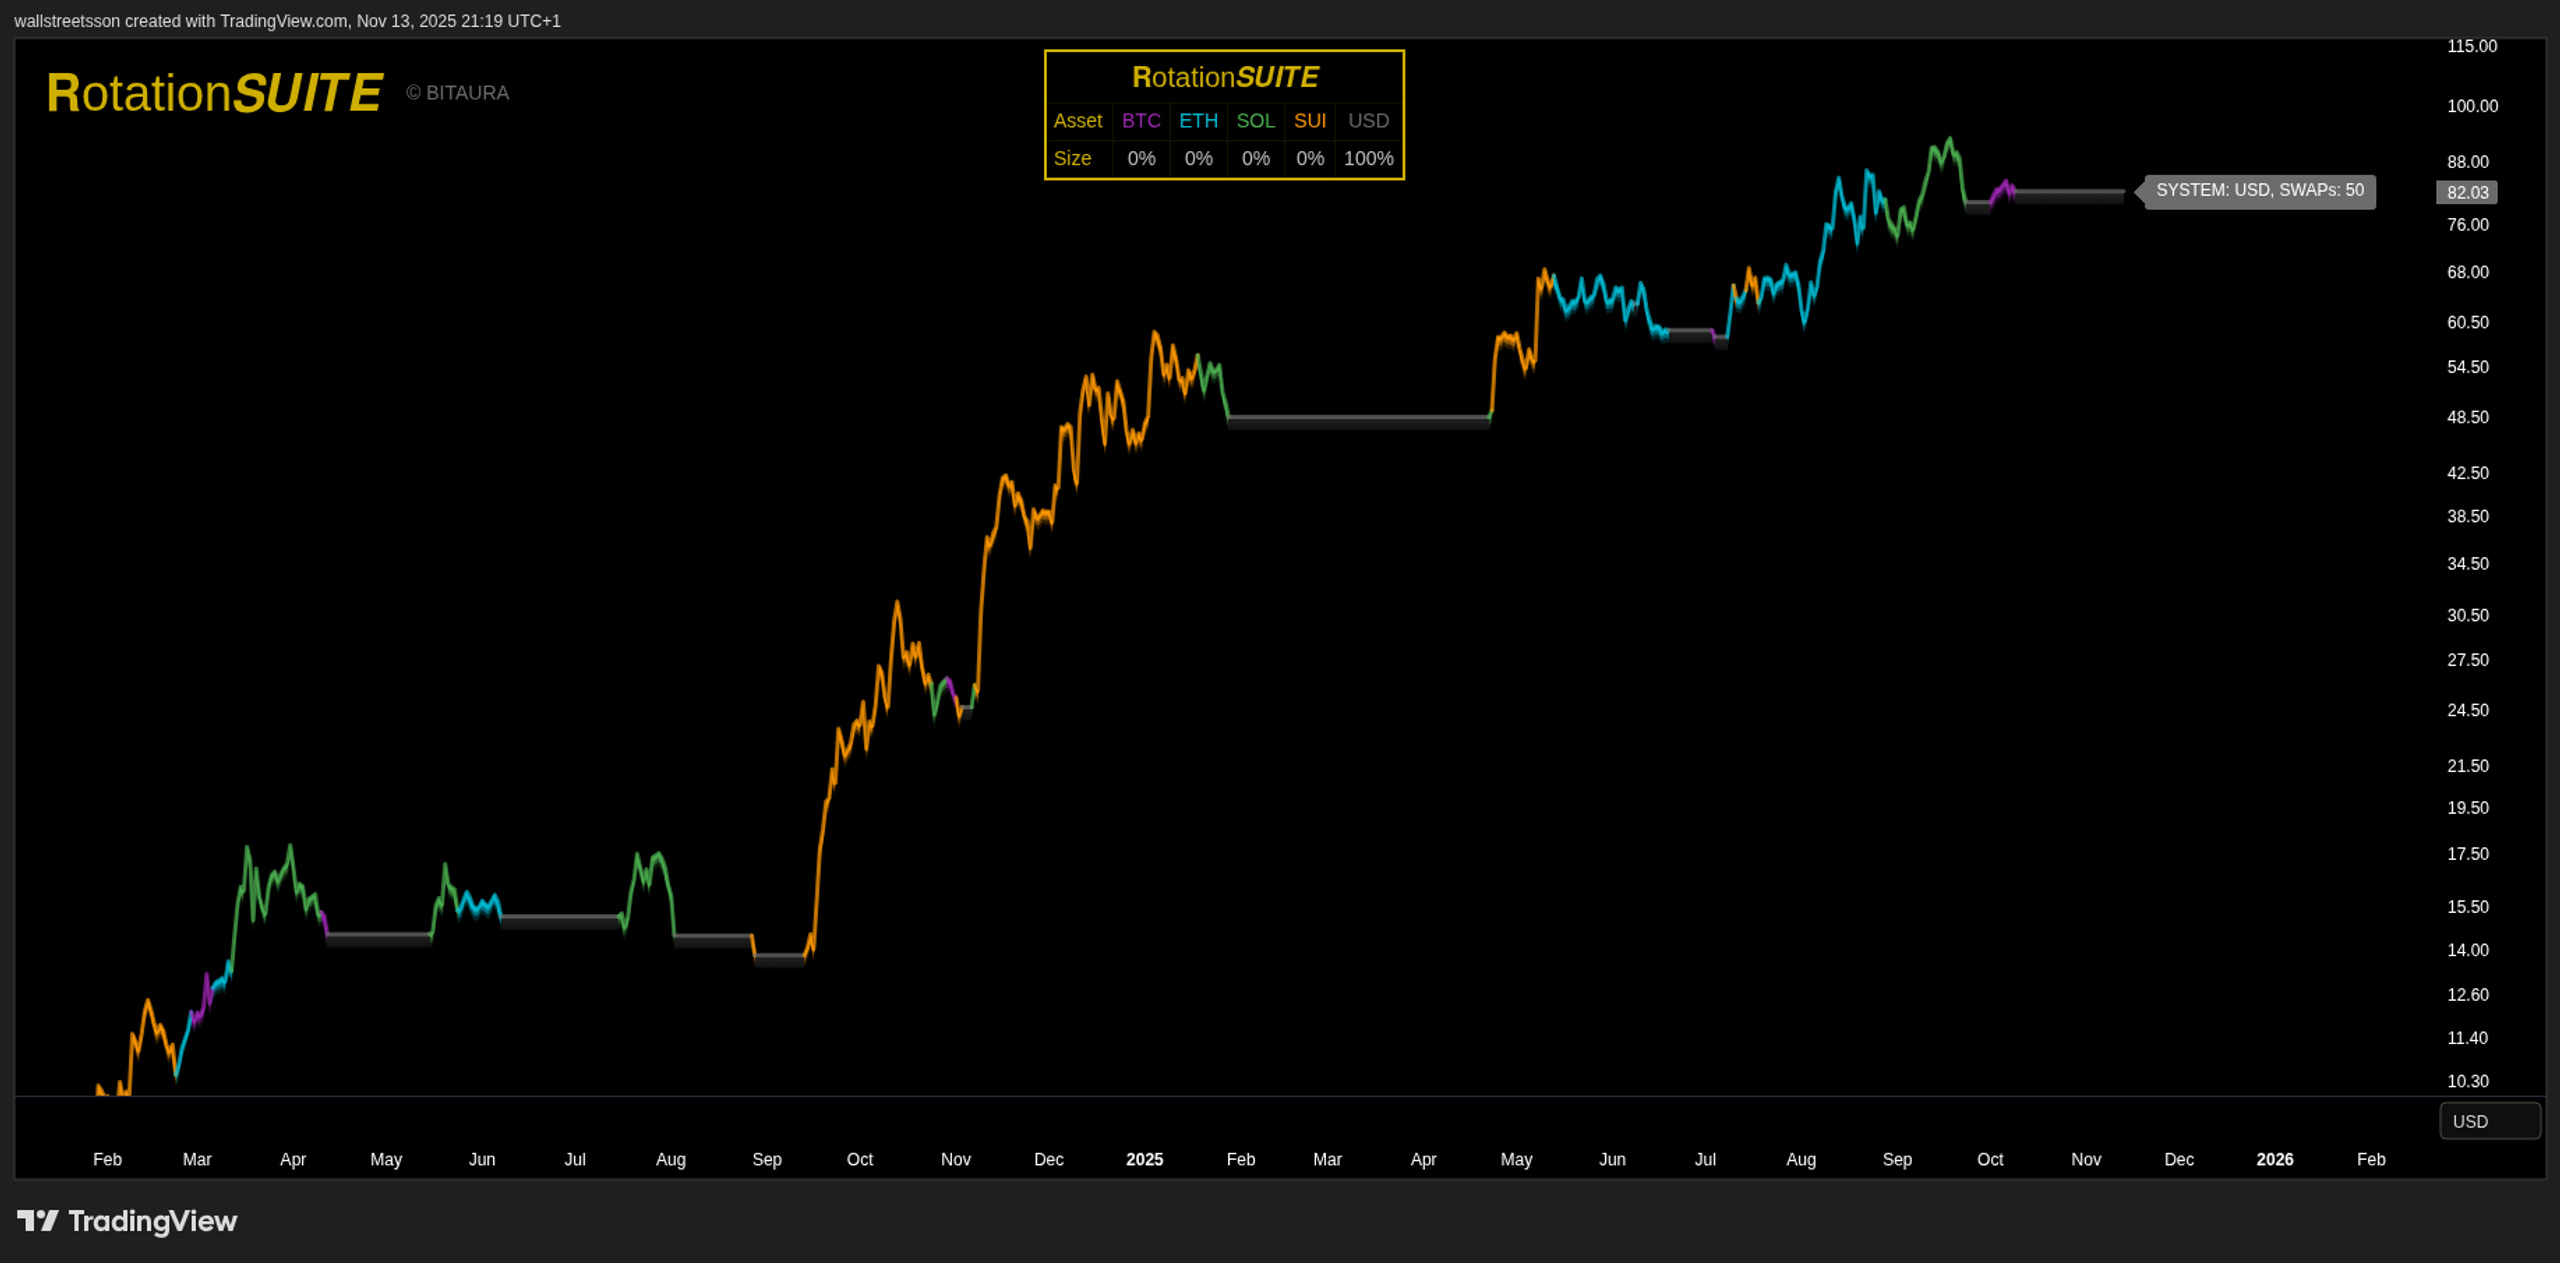Click the USD 100% size cell

pos(1369,159)
